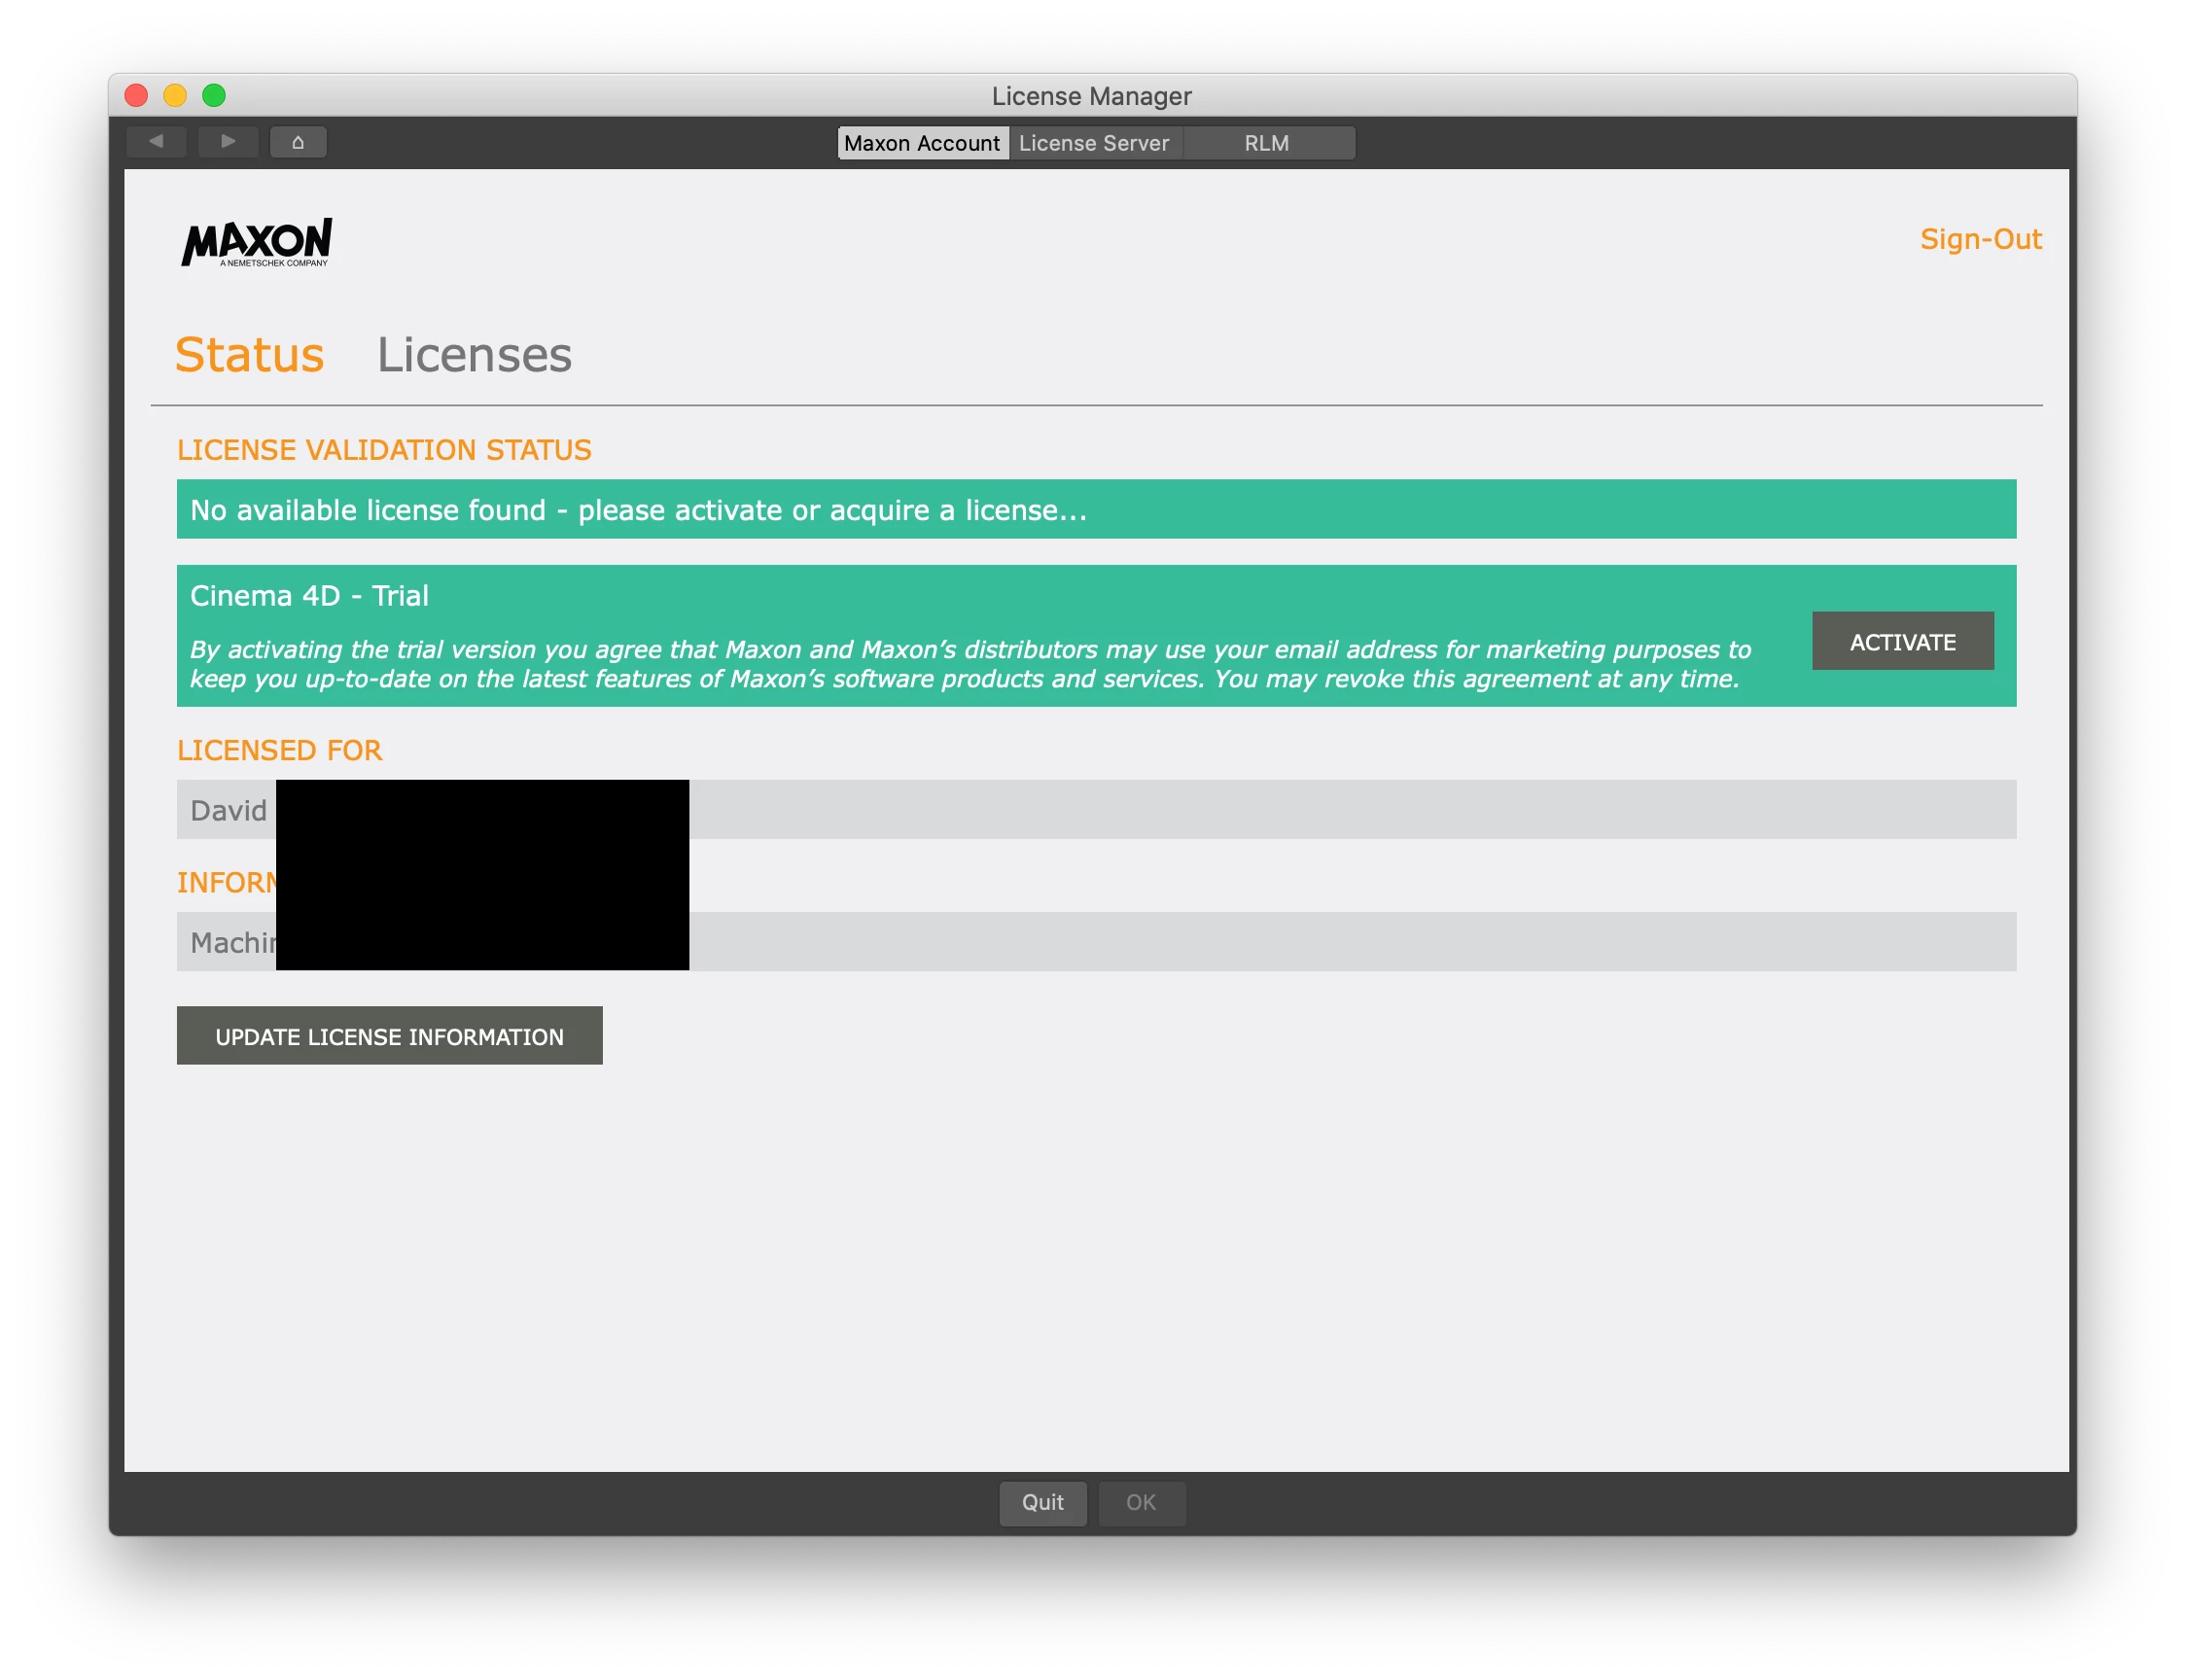Open the Status section
The width and height of the screenshot is (2186, 1680).
[249, 355]
